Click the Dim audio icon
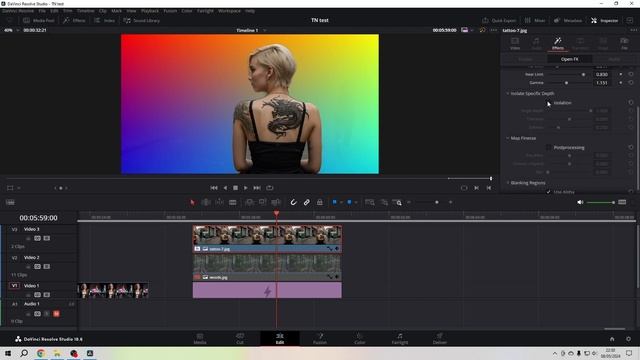The image size is (640, 360). tap(622, 202)
